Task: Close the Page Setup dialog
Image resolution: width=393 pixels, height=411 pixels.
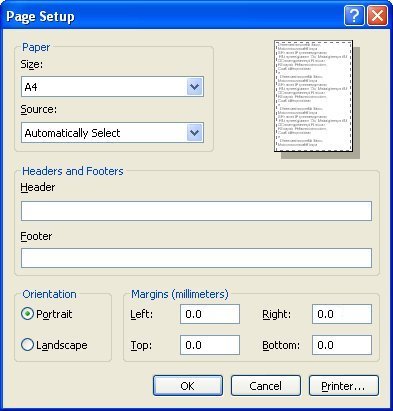Action: (x=377, y=16)
